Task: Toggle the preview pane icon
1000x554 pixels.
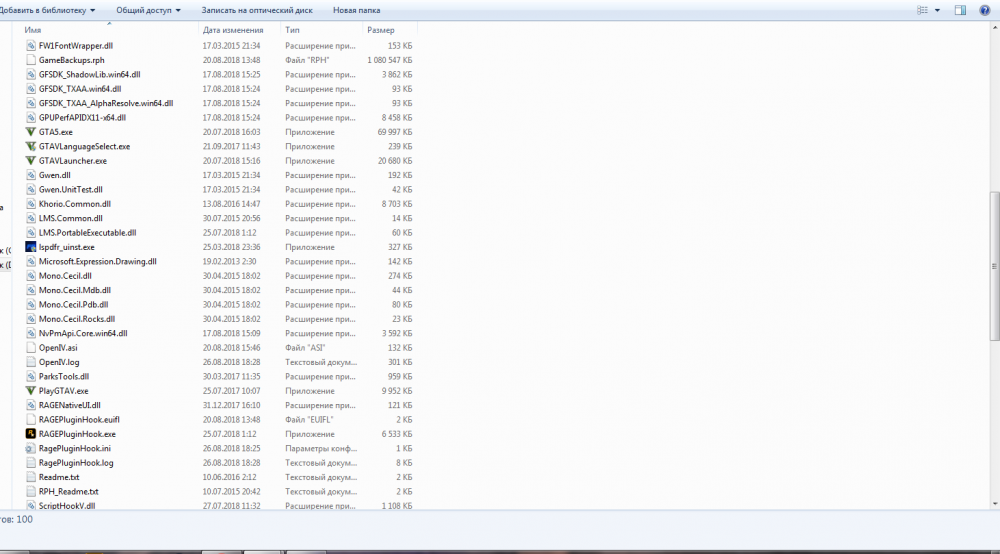Action: tap(960, 10)
